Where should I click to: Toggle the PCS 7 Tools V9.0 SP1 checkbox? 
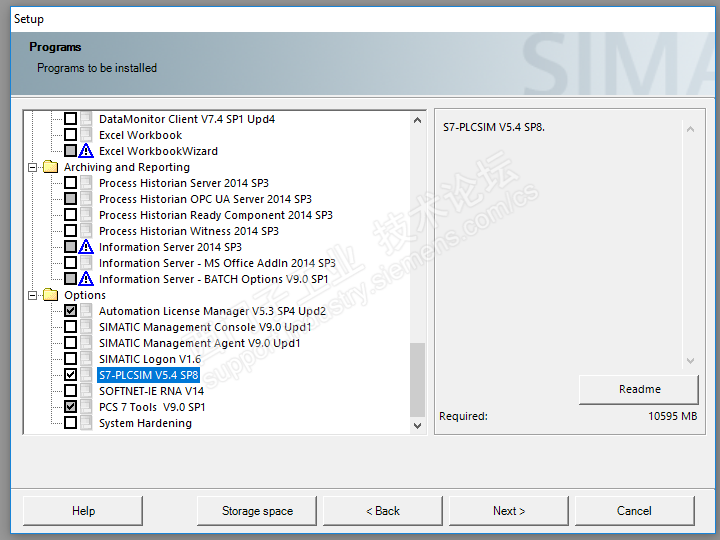[x=70, y=407]
